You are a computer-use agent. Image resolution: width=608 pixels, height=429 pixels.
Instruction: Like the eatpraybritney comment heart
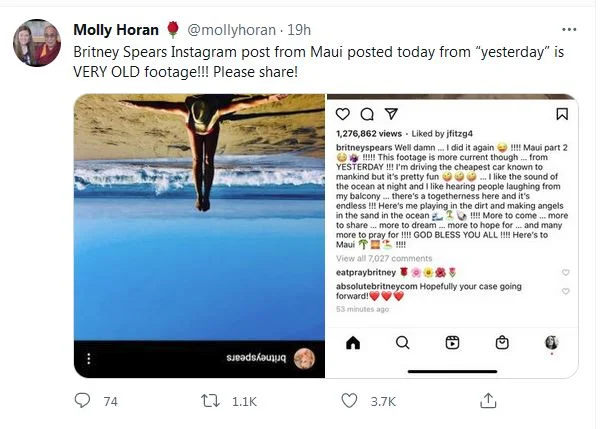tap(565, 272)
